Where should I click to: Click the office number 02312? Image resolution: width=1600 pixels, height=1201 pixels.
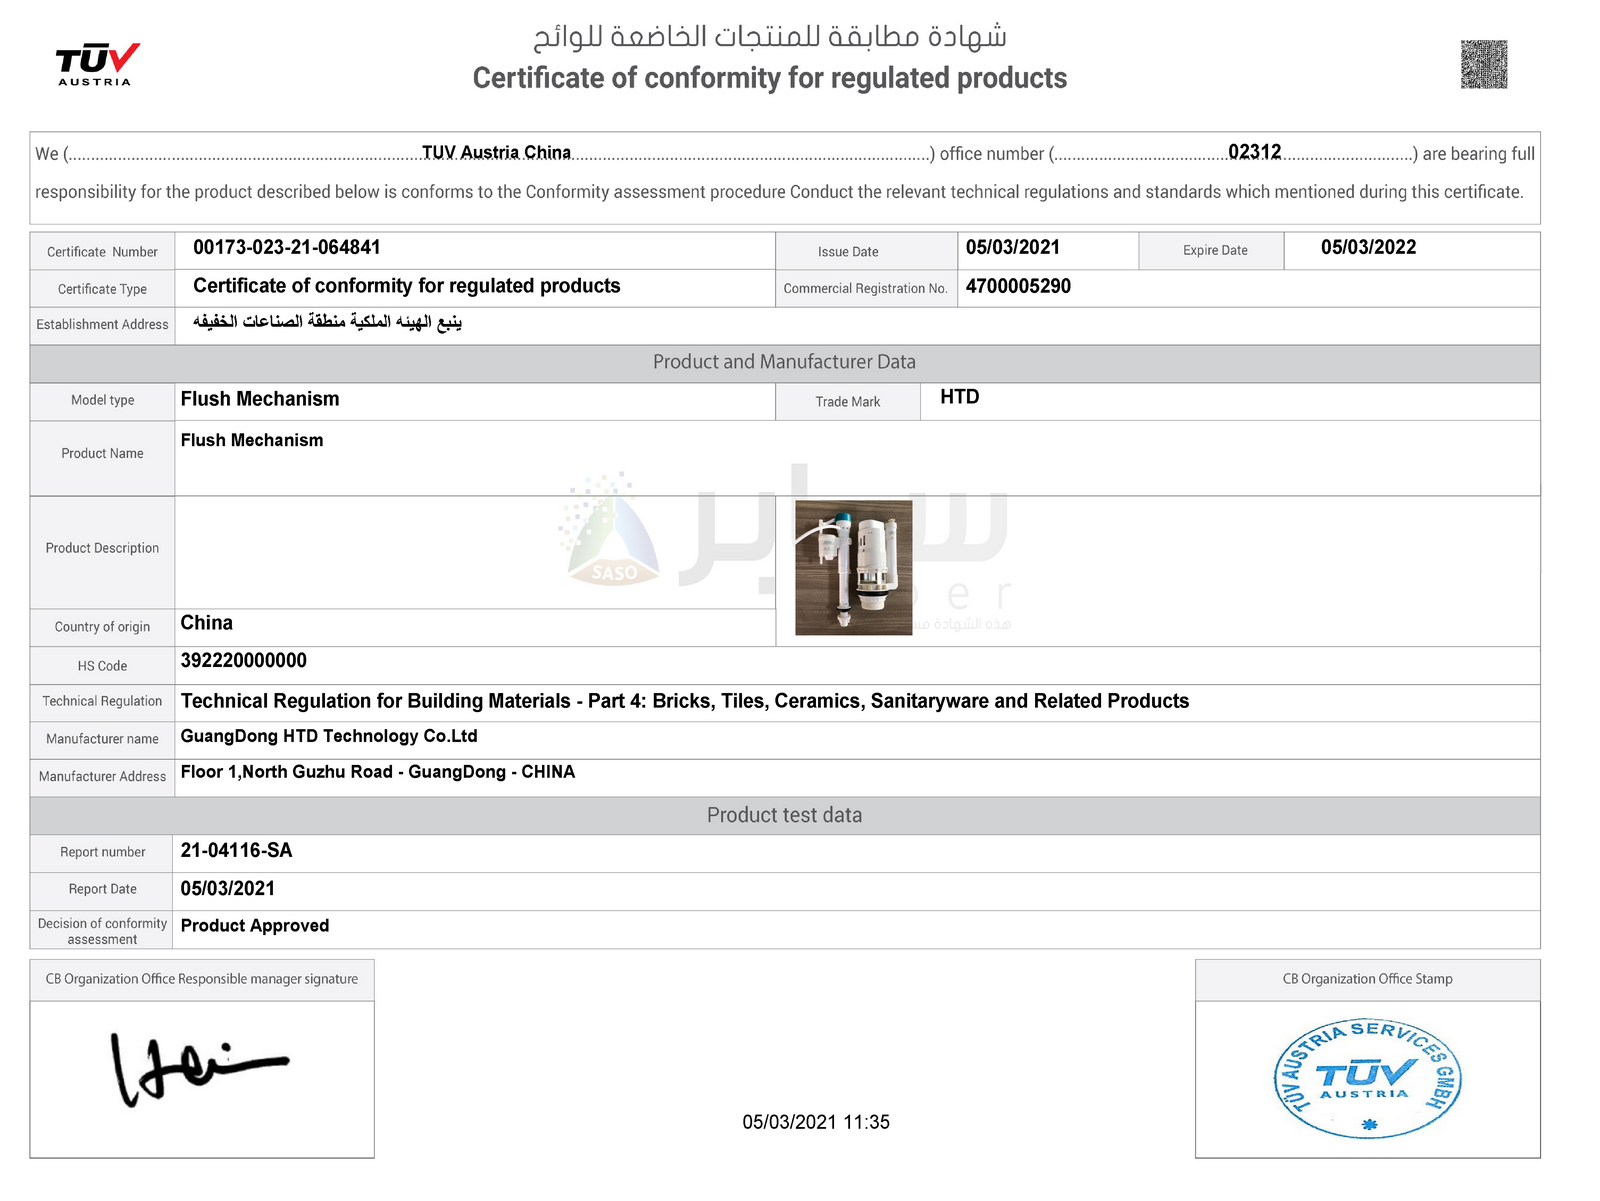pos(1254,152)
